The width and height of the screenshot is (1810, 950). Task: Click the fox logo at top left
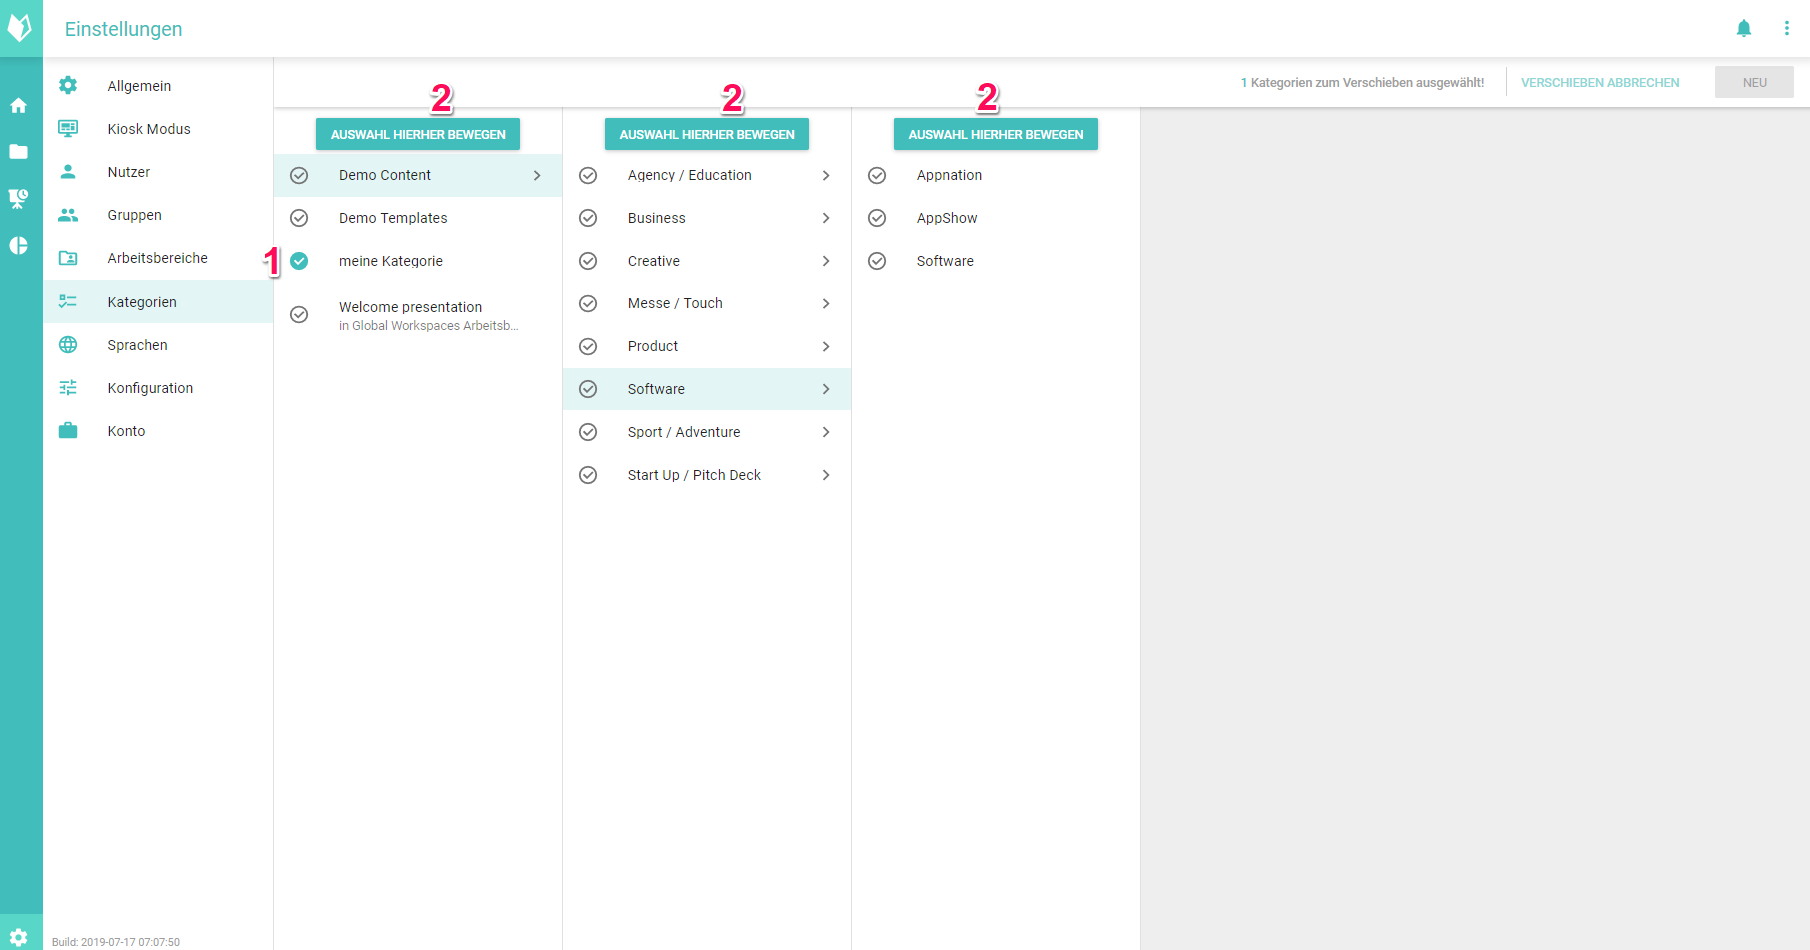20,28
